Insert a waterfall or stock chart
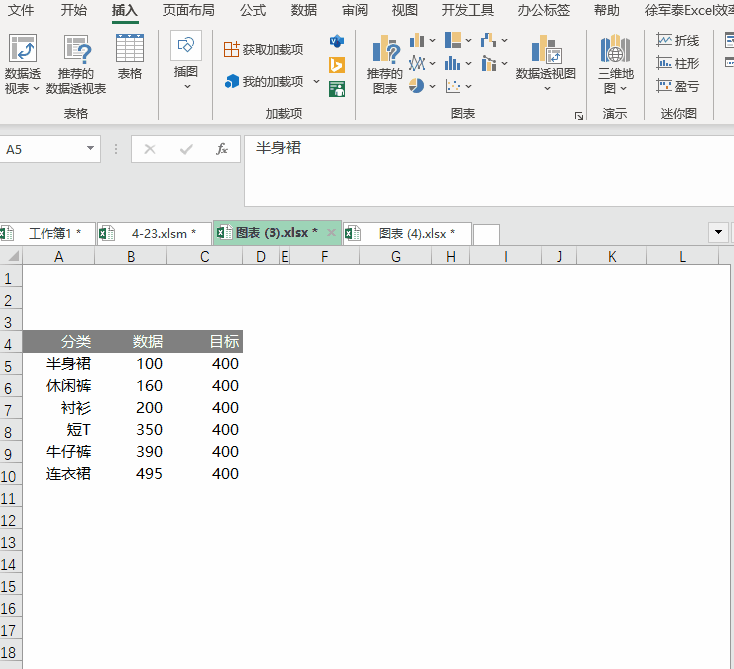This screenshot has width=734, height=669. tap(488, 40)
